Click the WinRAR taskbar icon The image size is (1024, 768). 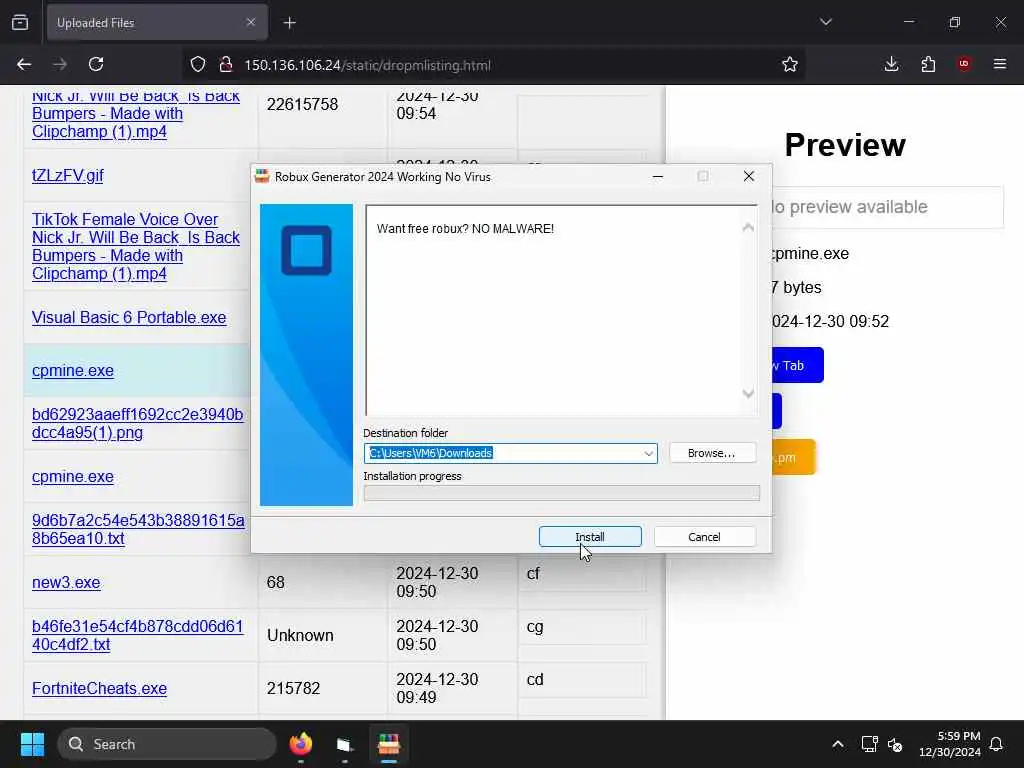(389, 744)
